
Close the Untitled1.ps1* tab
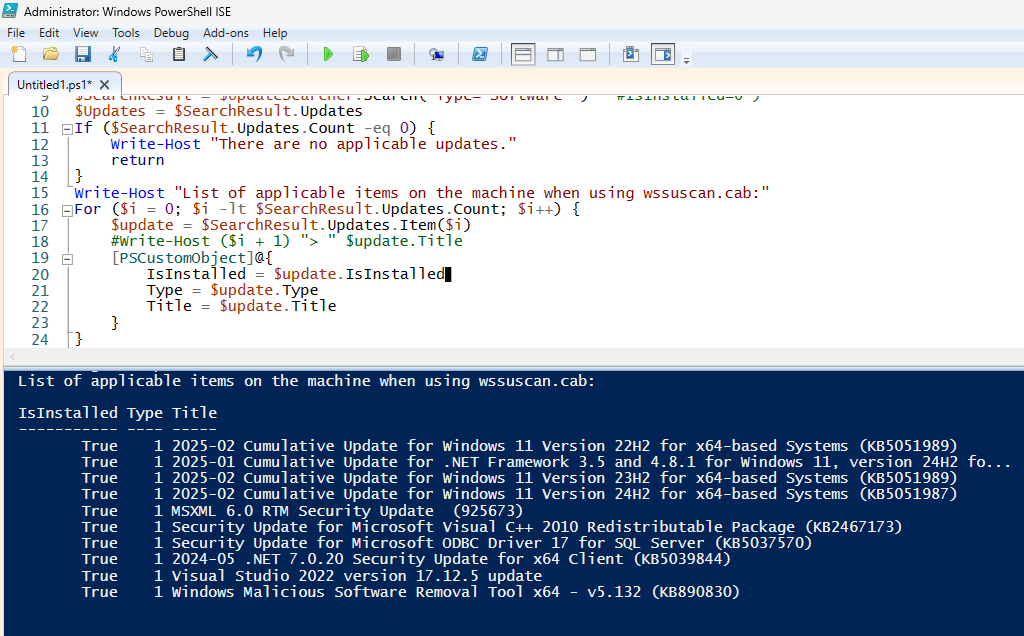(x=104, y=84)
